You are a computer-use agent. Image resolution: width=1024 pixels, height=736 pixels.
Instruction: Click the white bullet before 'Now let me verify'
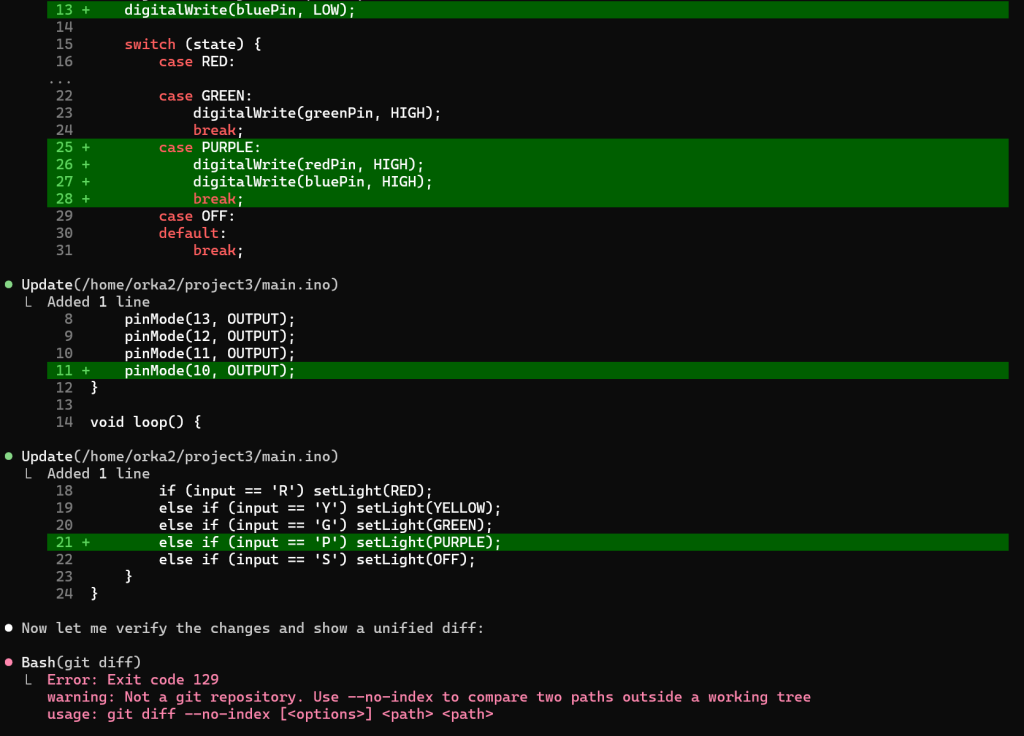point(9,628)
